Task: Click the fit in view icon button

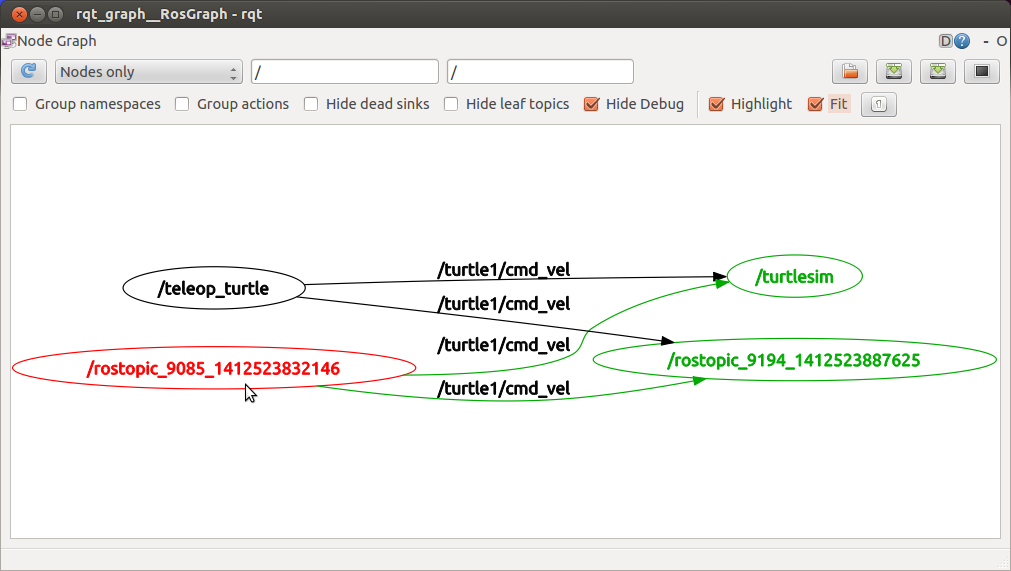Action: [878, 104]
